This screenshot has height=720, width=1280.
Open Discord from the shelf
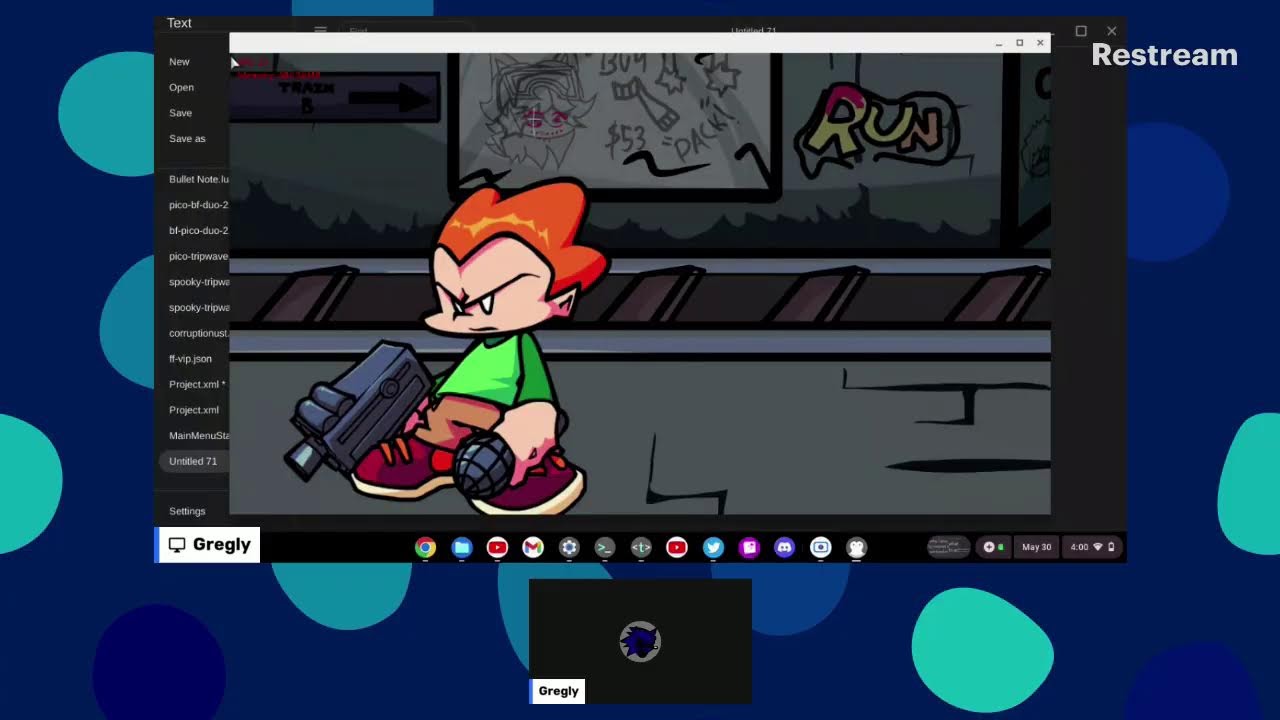click(785, 547)
